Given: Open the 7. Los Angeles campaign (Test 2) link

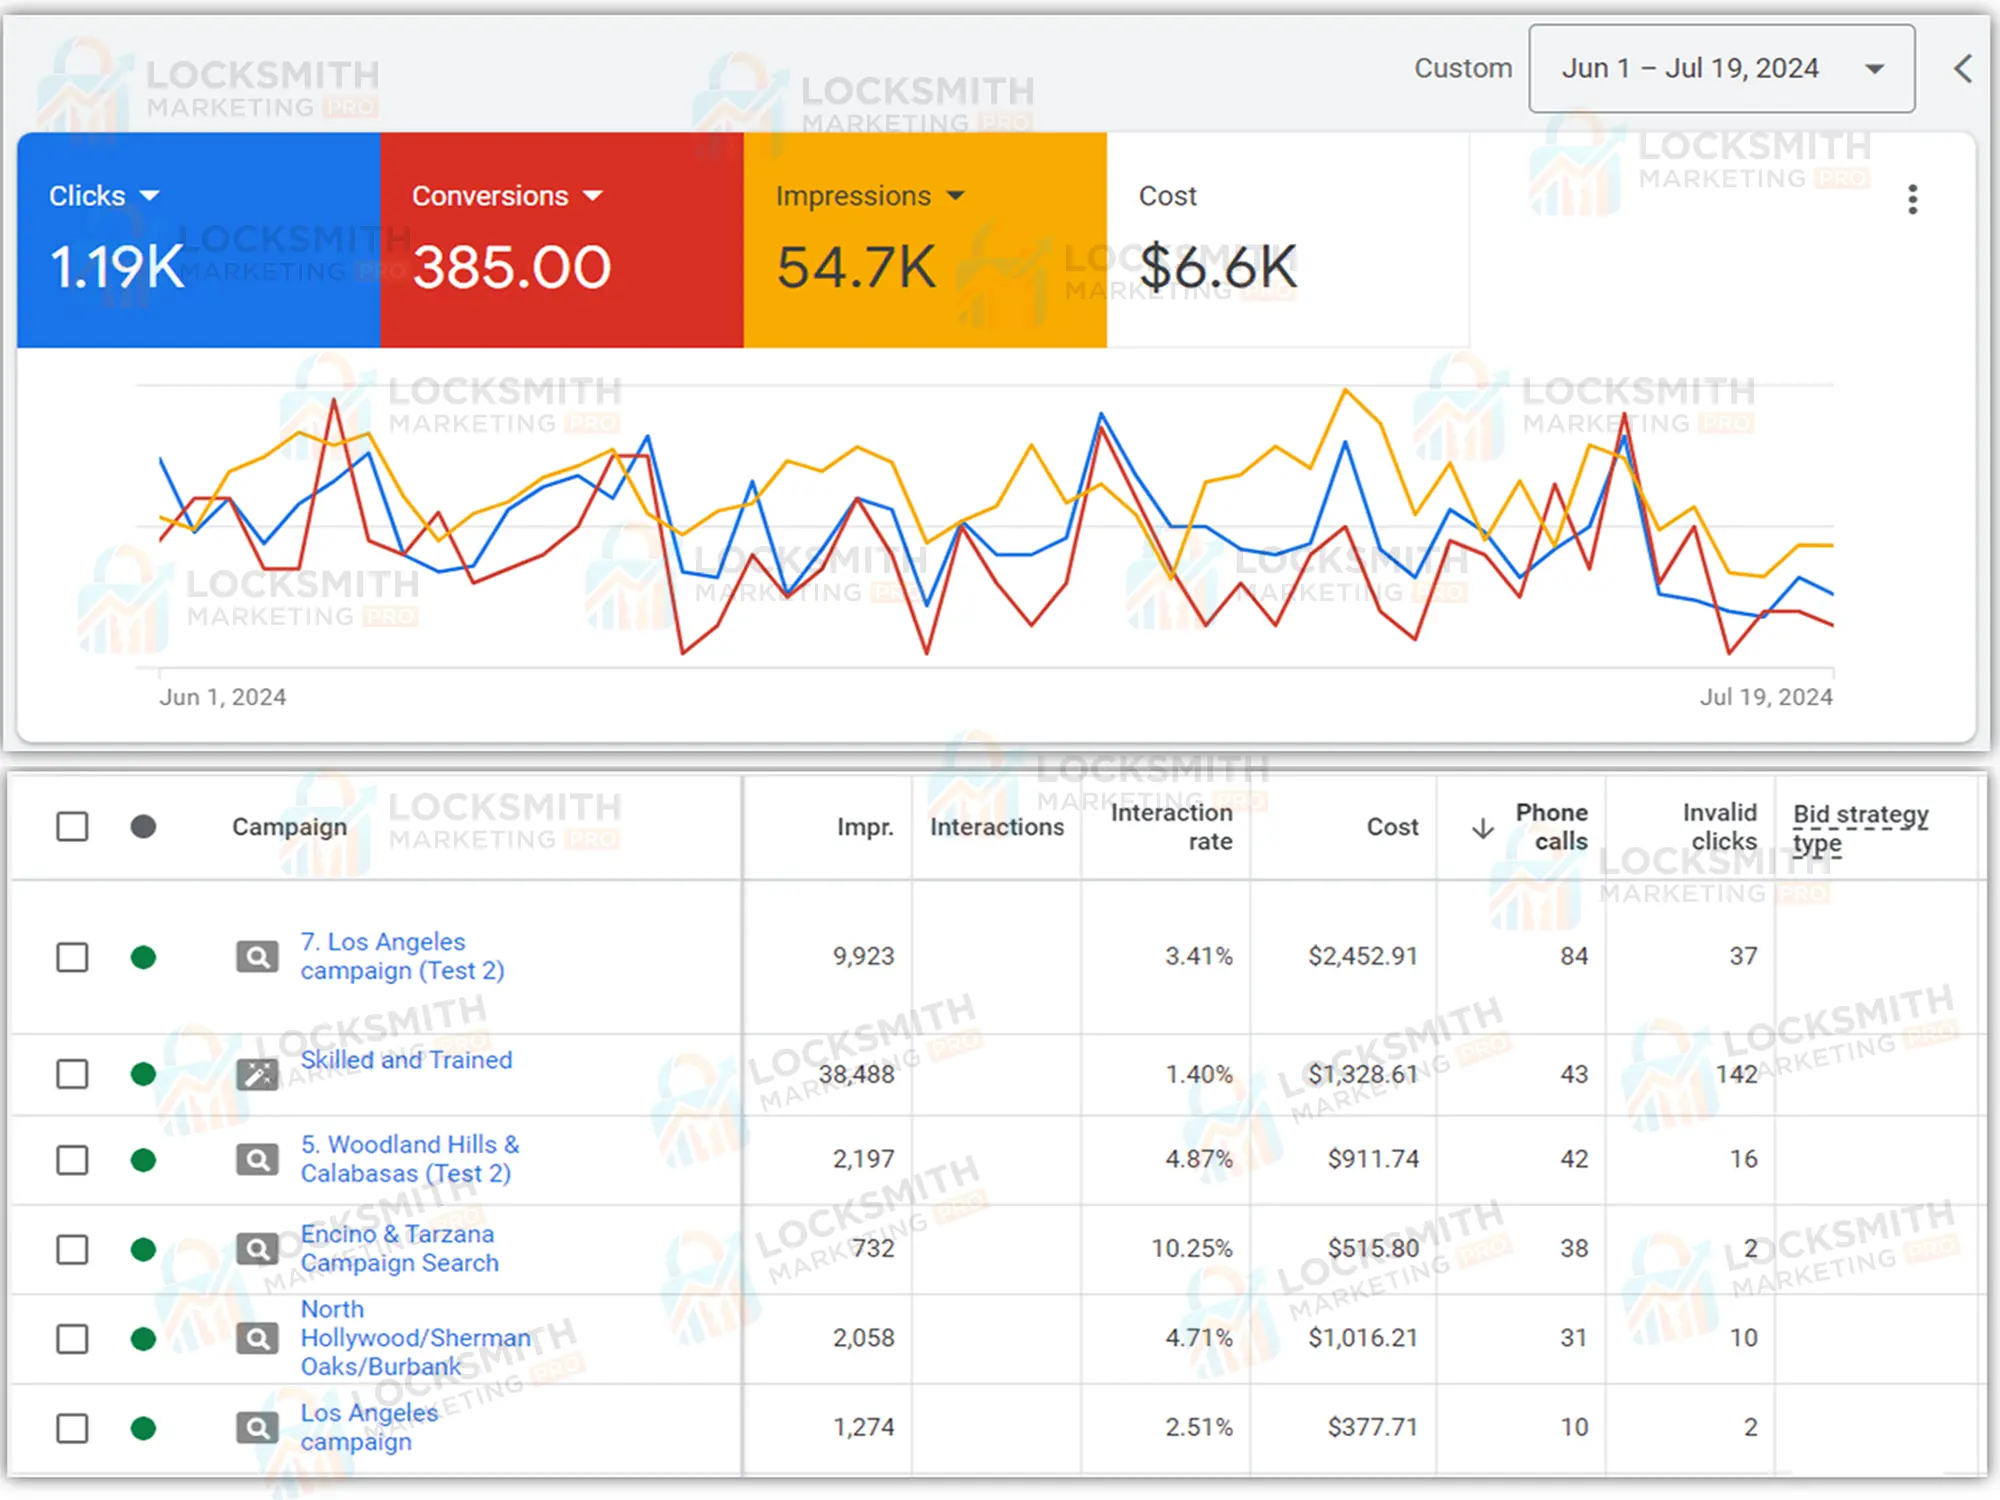Looking at the screenshot, I should (400, 956).
